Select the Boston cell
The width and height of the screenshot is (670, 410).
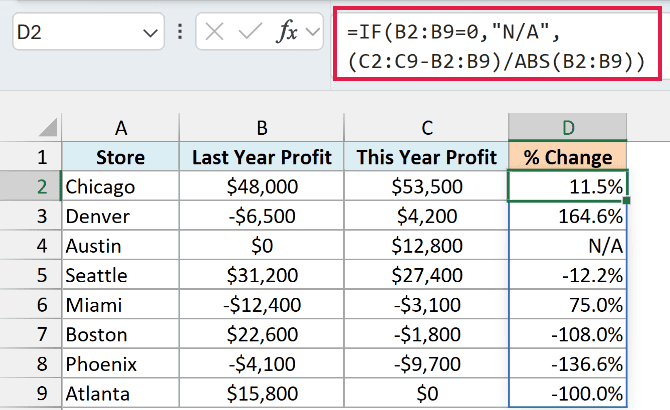(120, 334)
